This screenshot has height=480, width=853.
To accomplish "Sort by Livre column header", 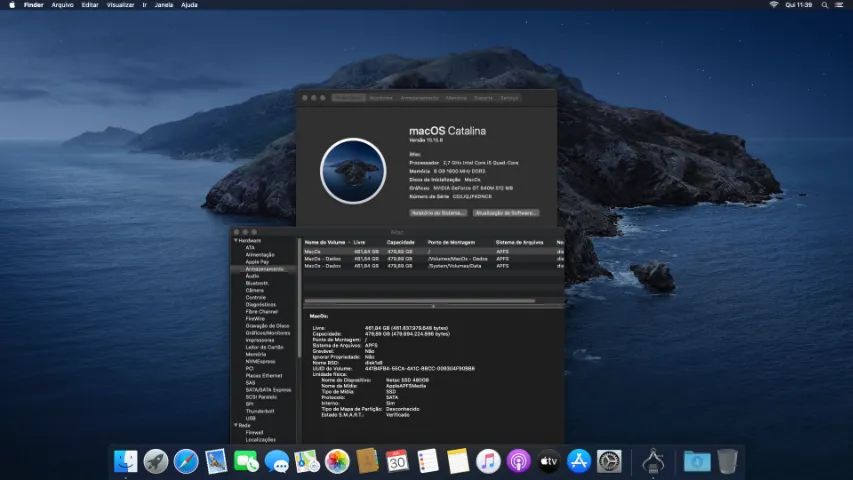I will click(360, 242).
